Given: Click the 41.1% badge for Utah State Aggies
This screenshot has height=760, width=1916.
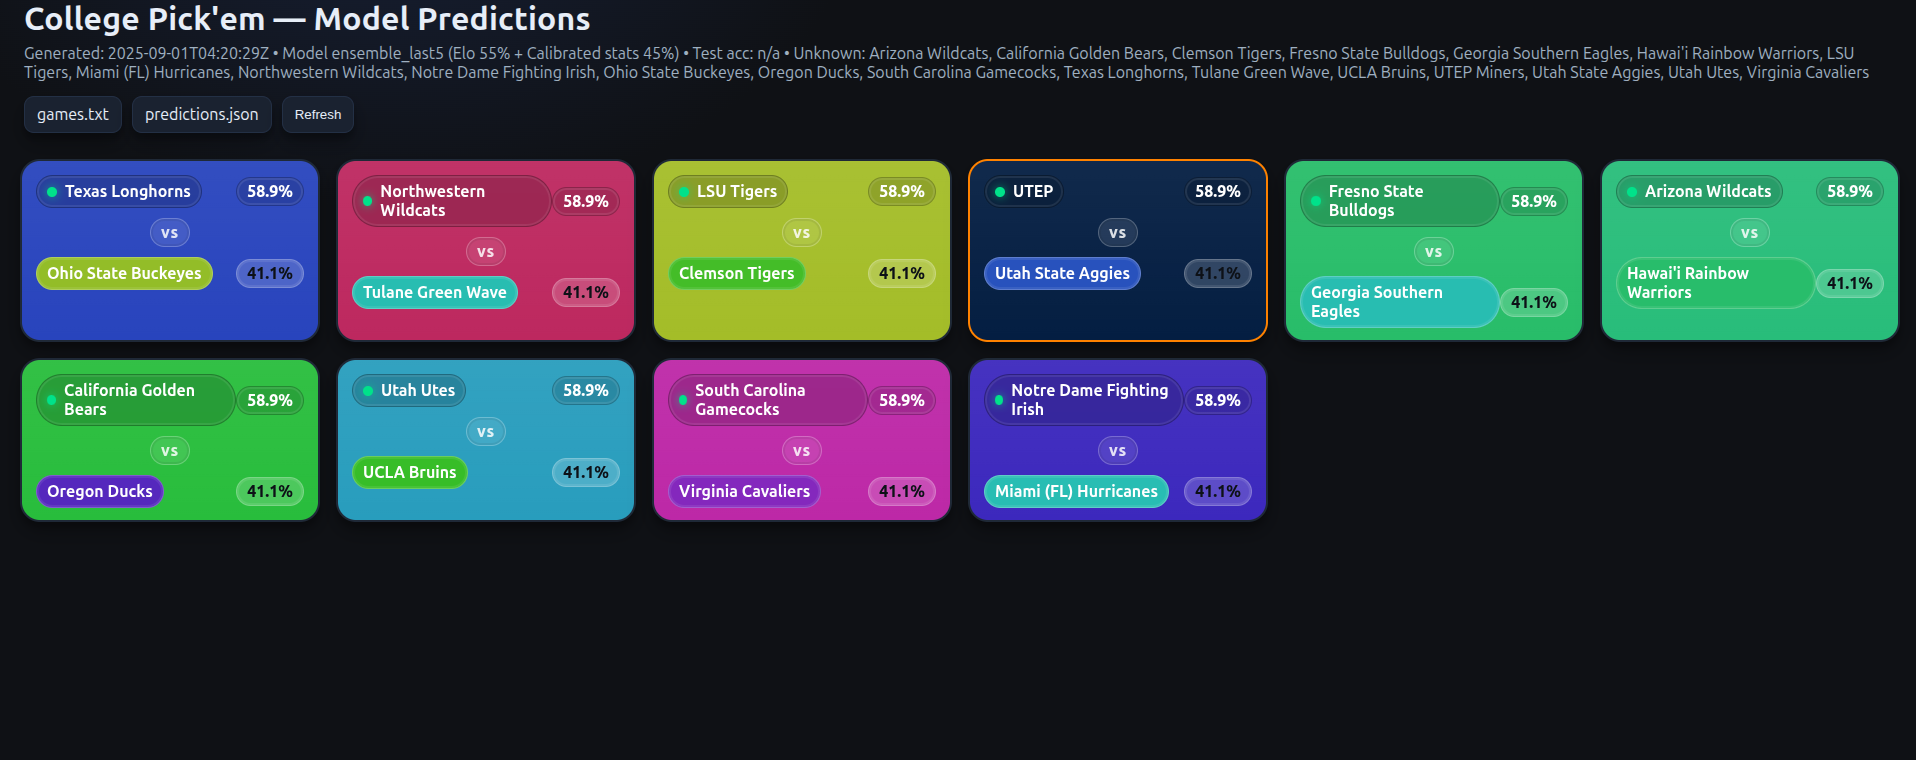Looking at the screenshot, I should (1218, 273).
